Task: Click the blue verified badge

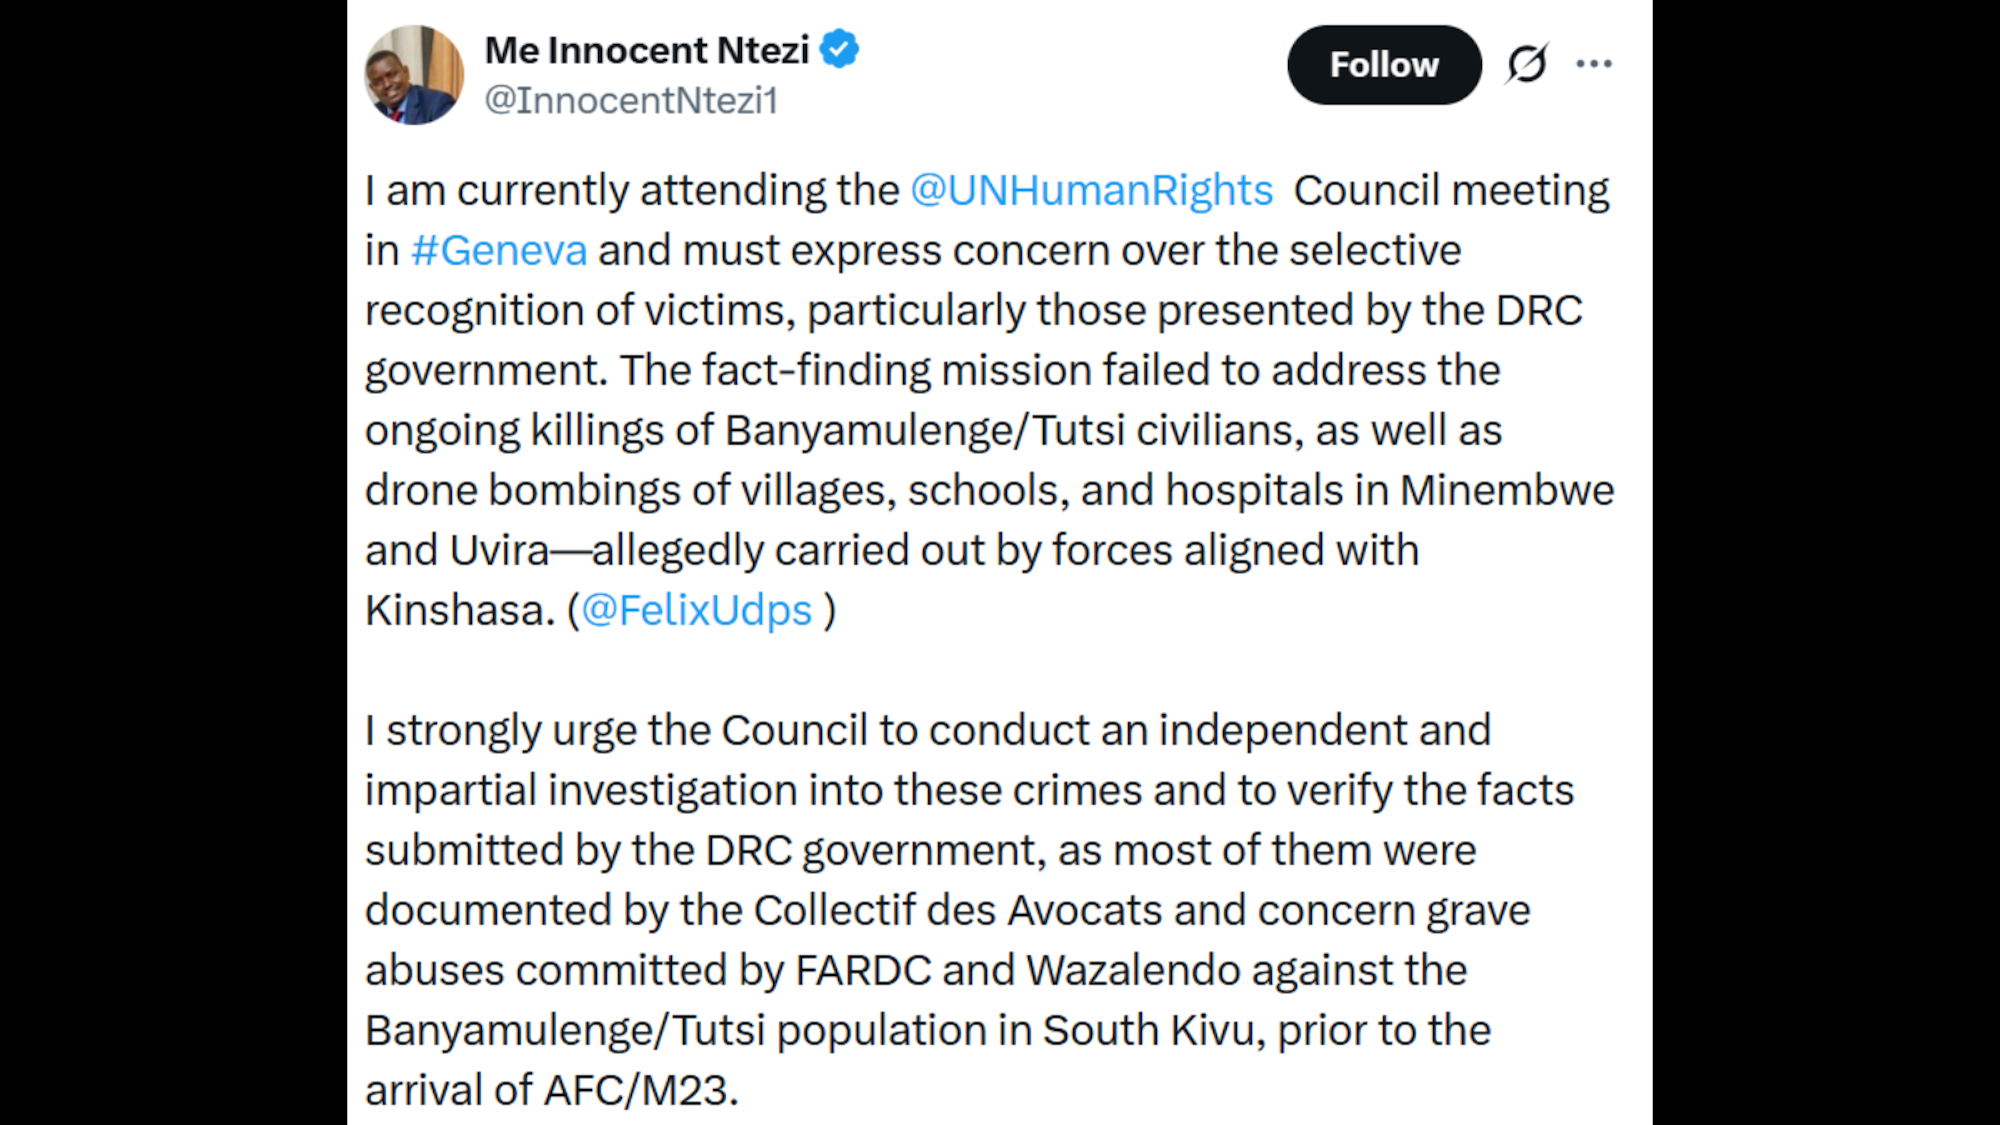Action: (839, 49)
